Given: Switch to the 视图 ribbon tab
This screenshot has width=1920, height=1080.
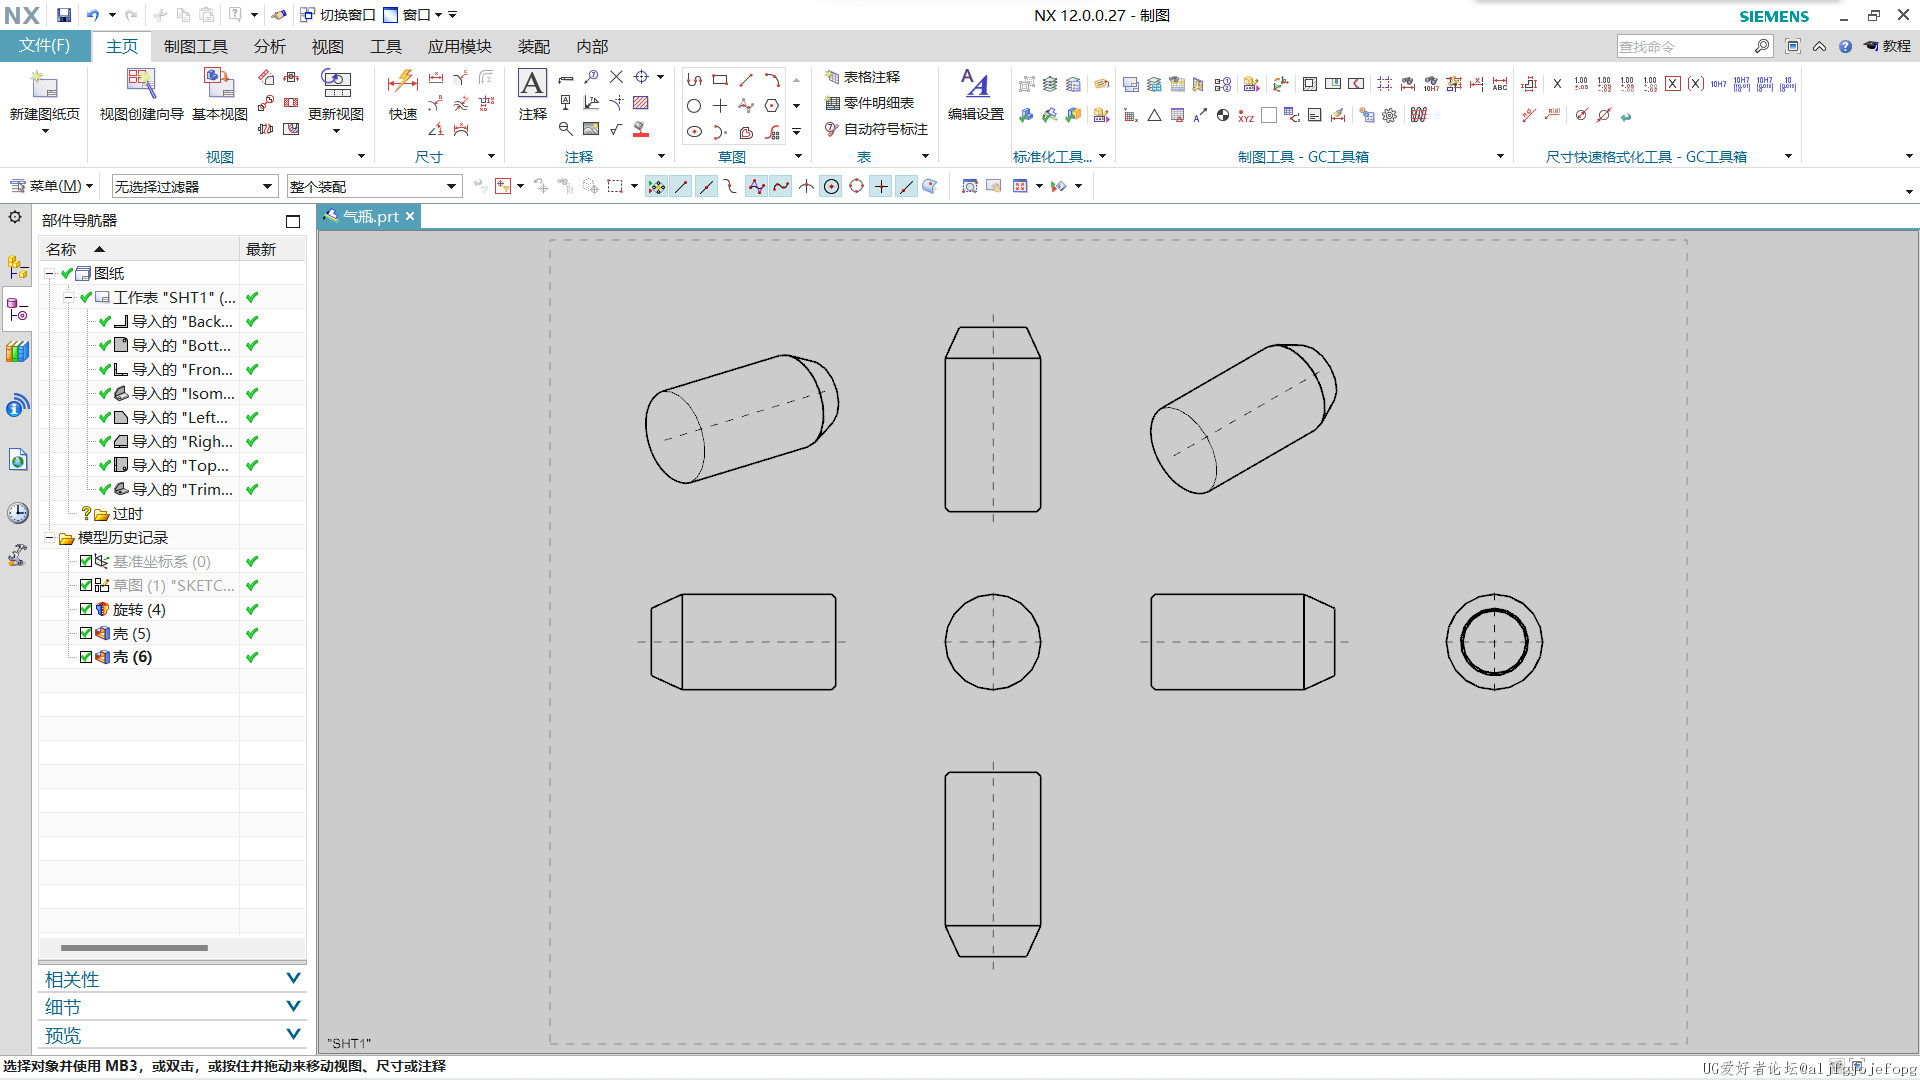Looking at the screenshot, I should [x=328, y=47].
